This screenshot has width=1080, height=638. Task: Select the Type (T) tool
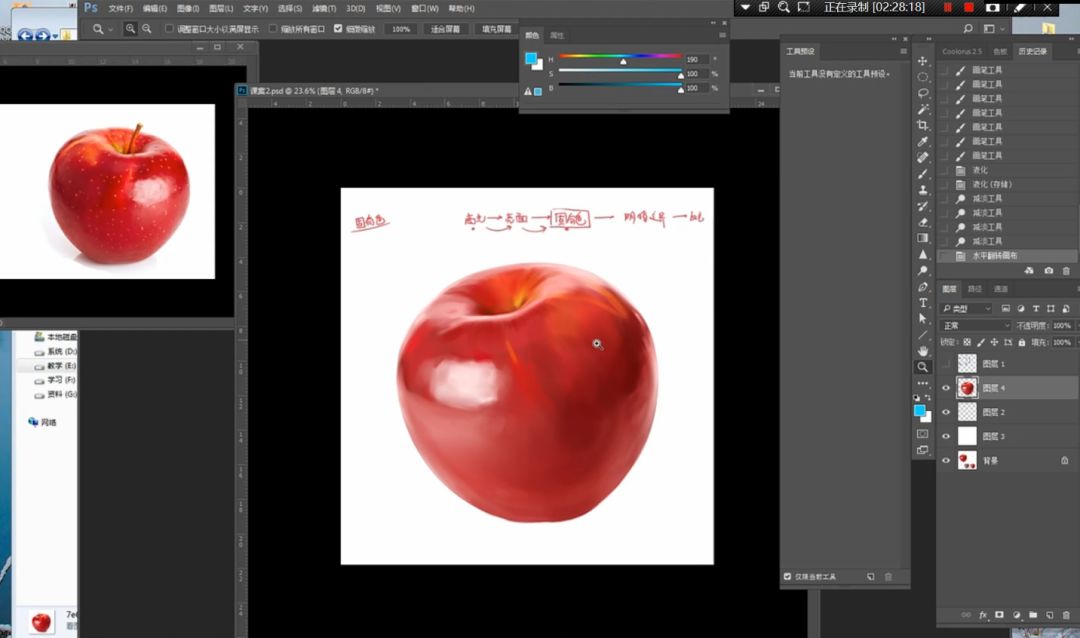pos(923,302)
